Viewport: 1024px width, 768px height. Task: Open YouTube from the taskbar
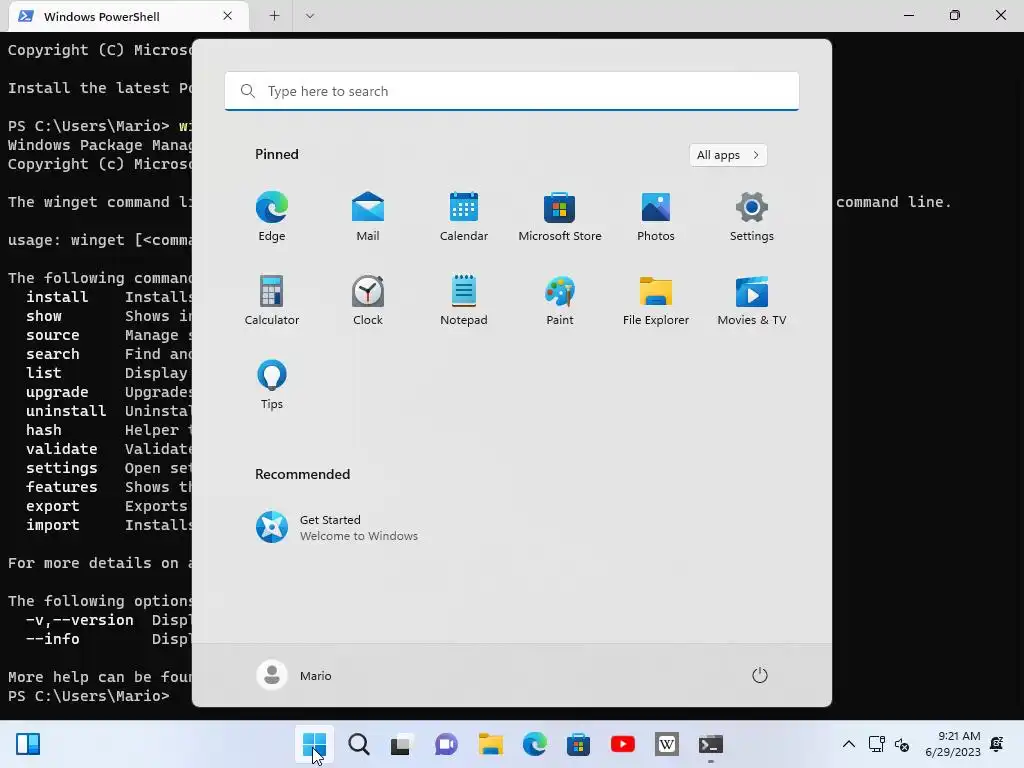point(622,744)
